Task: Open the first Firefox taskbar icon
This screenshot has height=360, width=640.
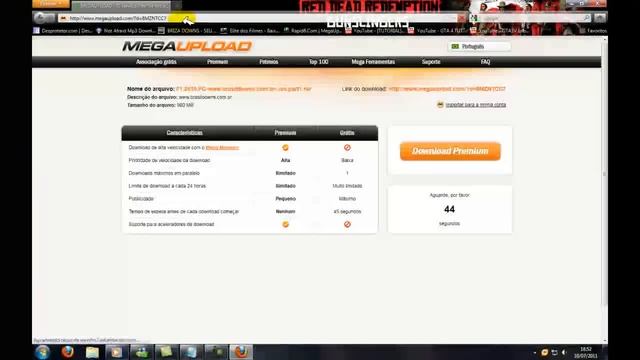Action: (x=68, y=352)
